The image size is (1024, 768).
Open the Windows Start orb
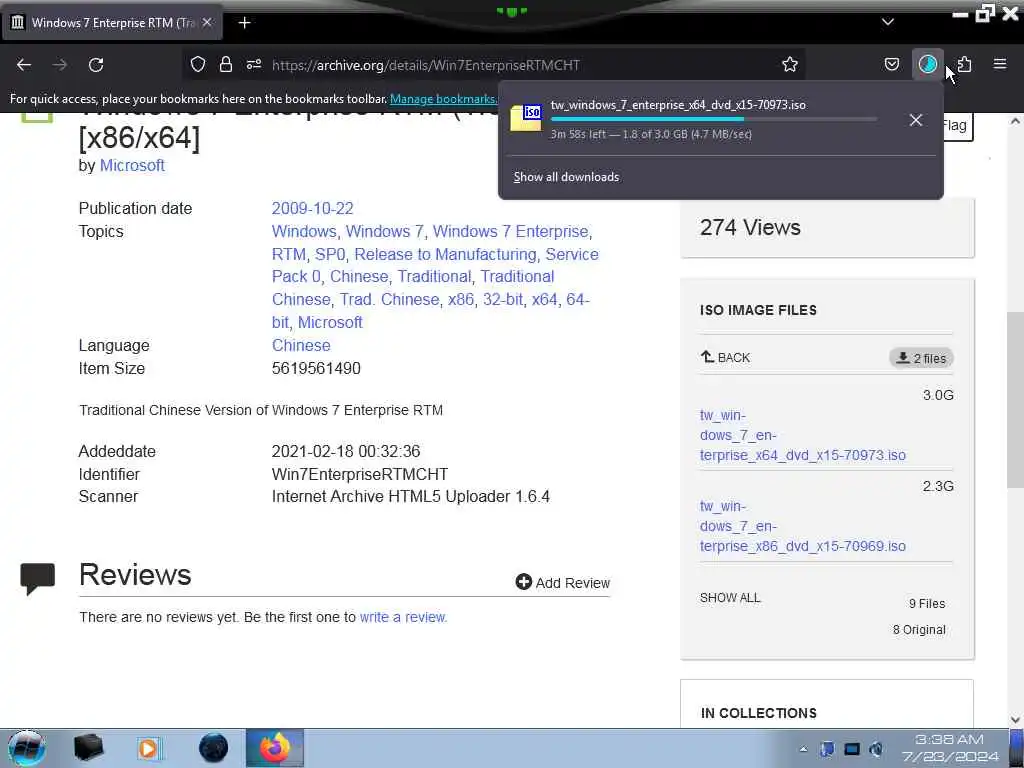point(27,748)
